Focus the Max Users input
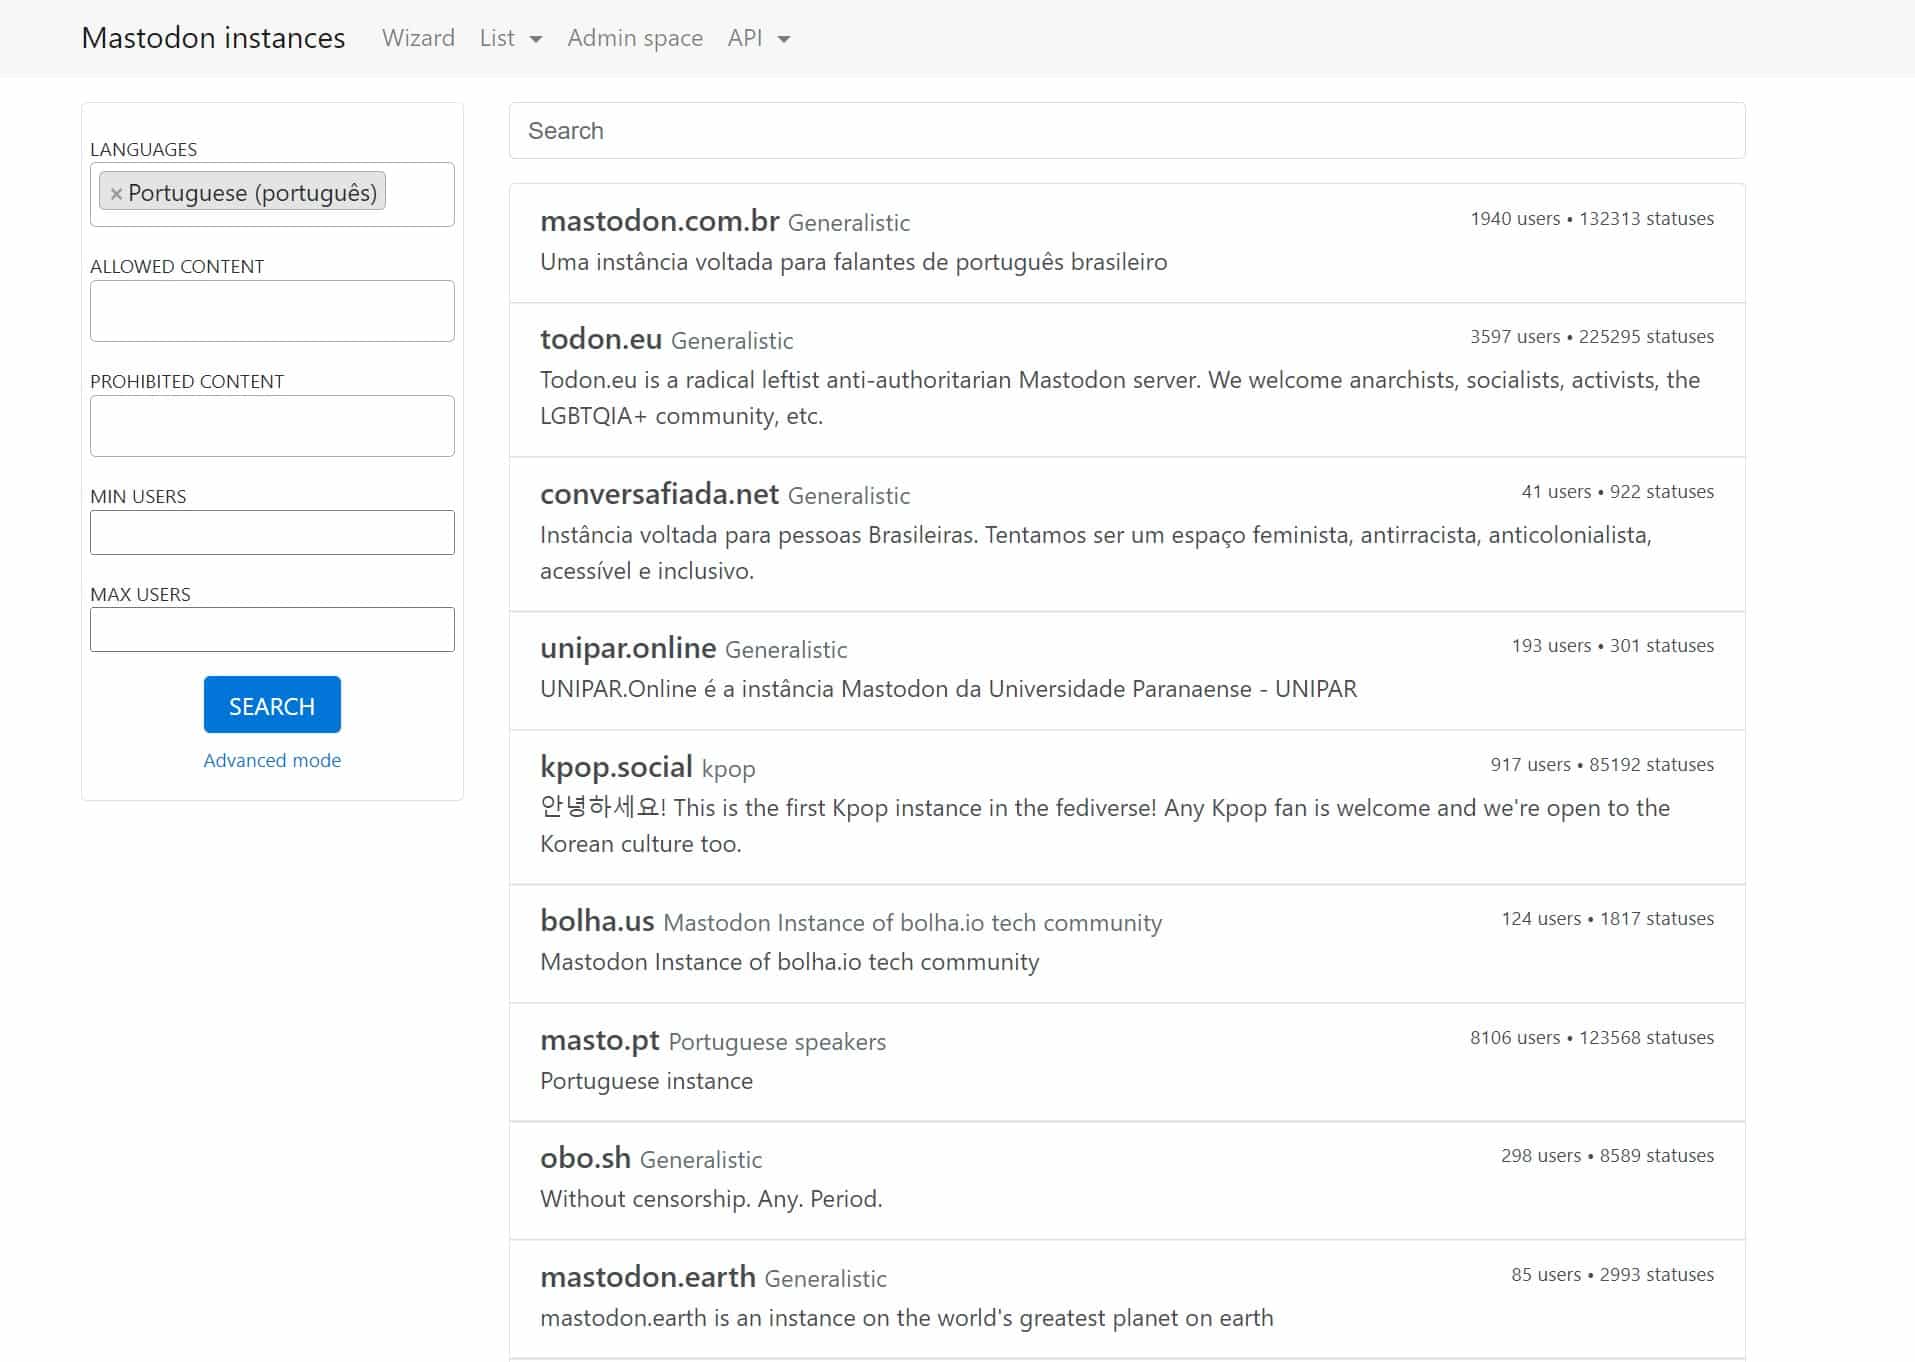The image size is (1915, 1362). coord(272,630)
